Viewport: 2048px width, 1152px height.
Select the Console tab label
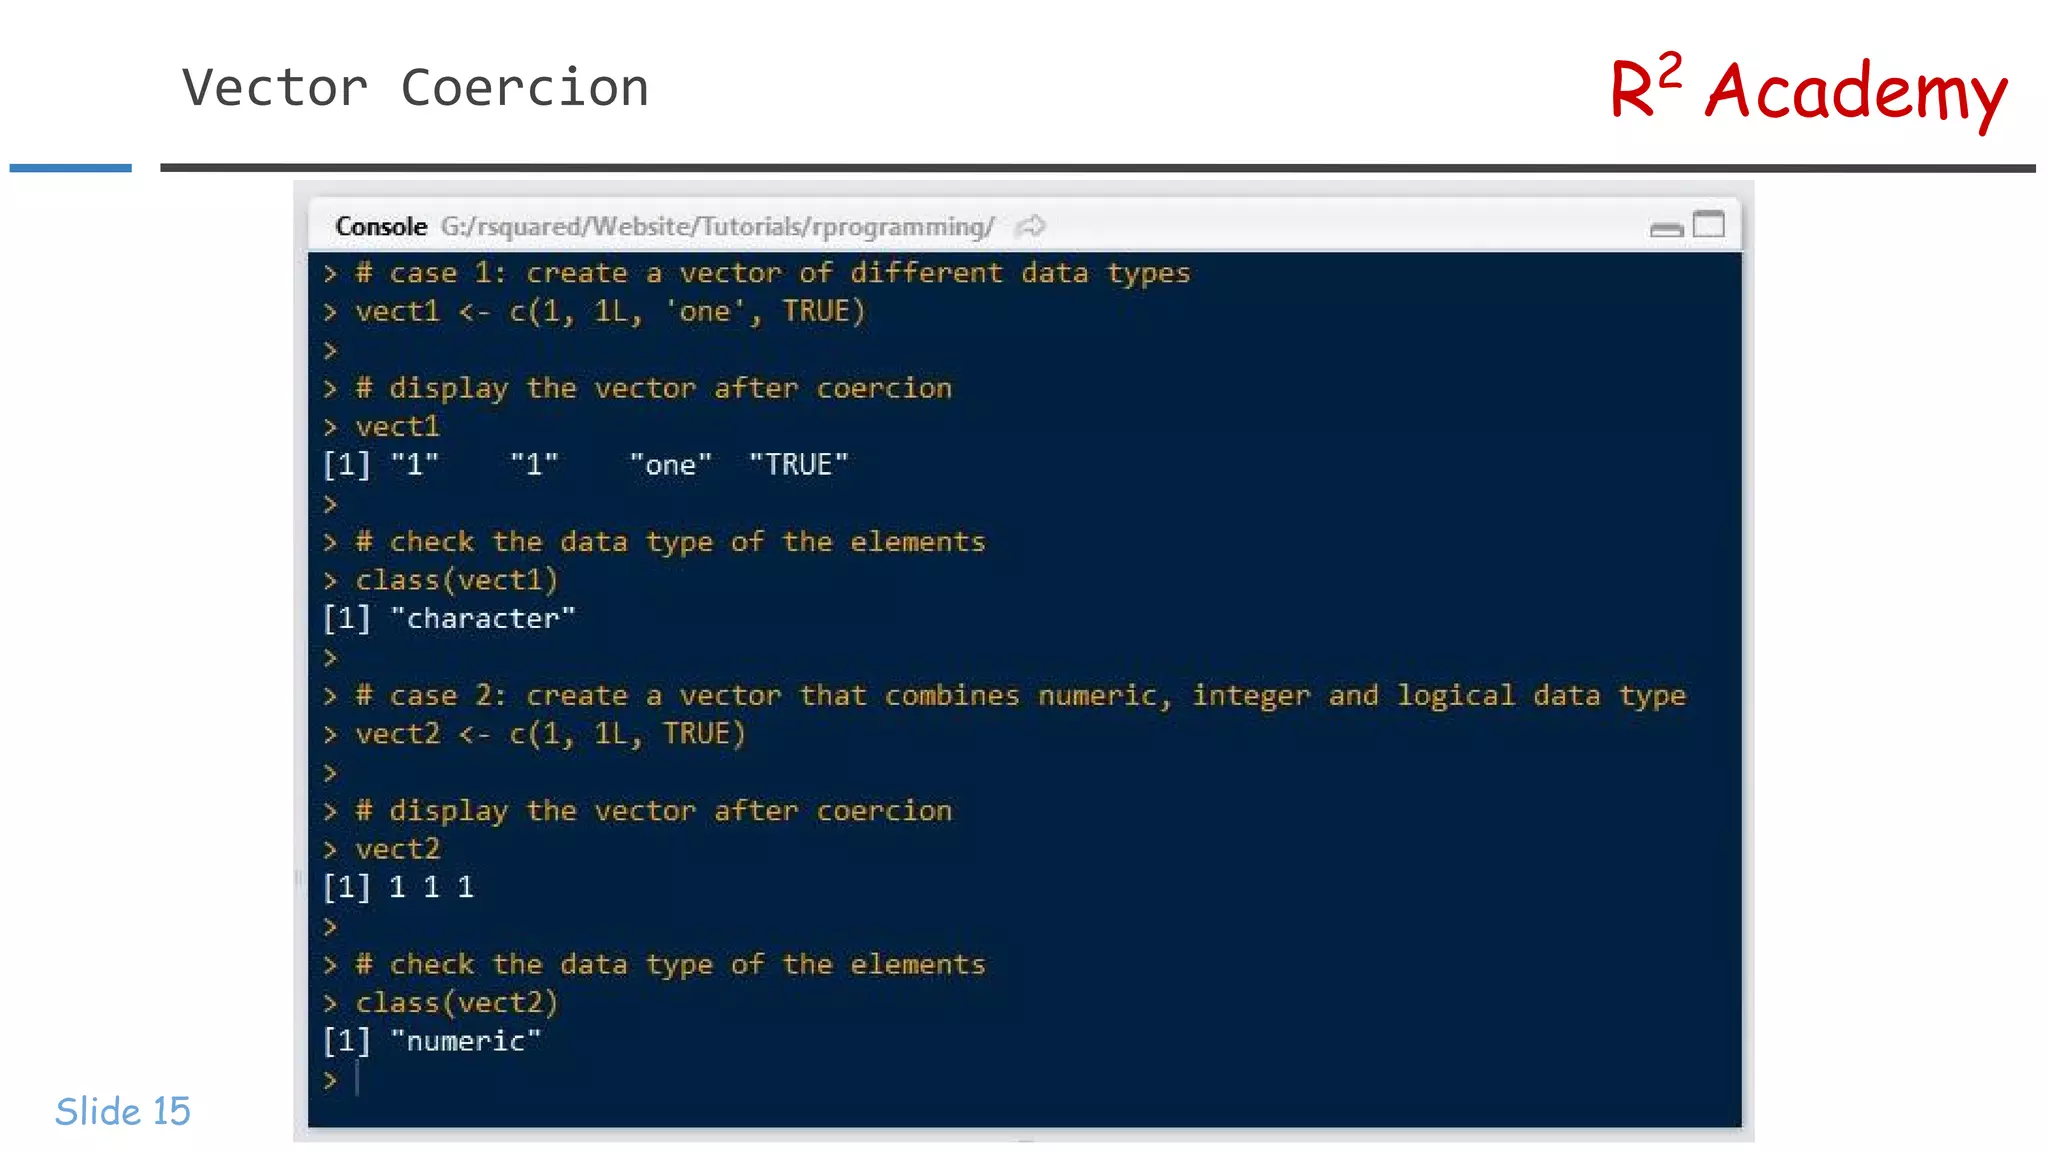point(381,227)
